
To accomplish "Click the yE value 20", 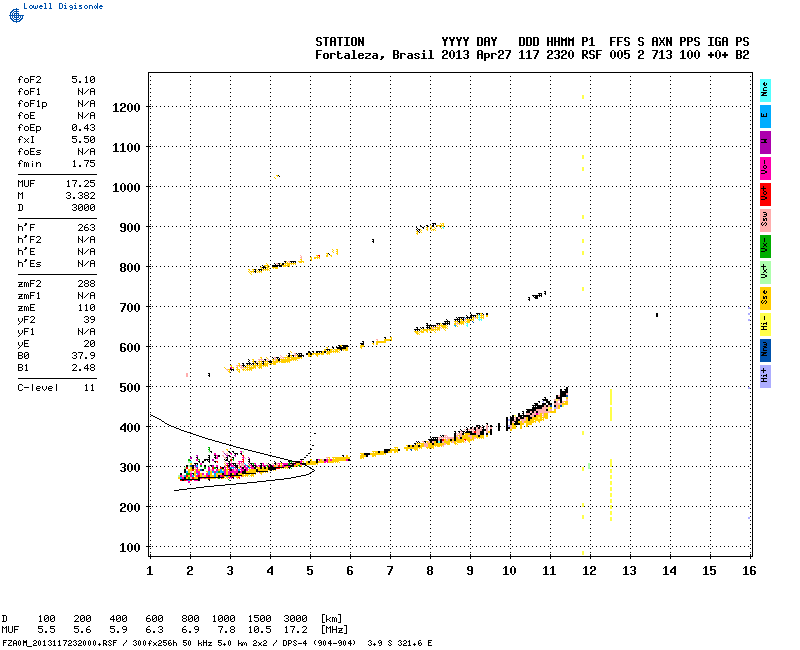I will 89,344.
